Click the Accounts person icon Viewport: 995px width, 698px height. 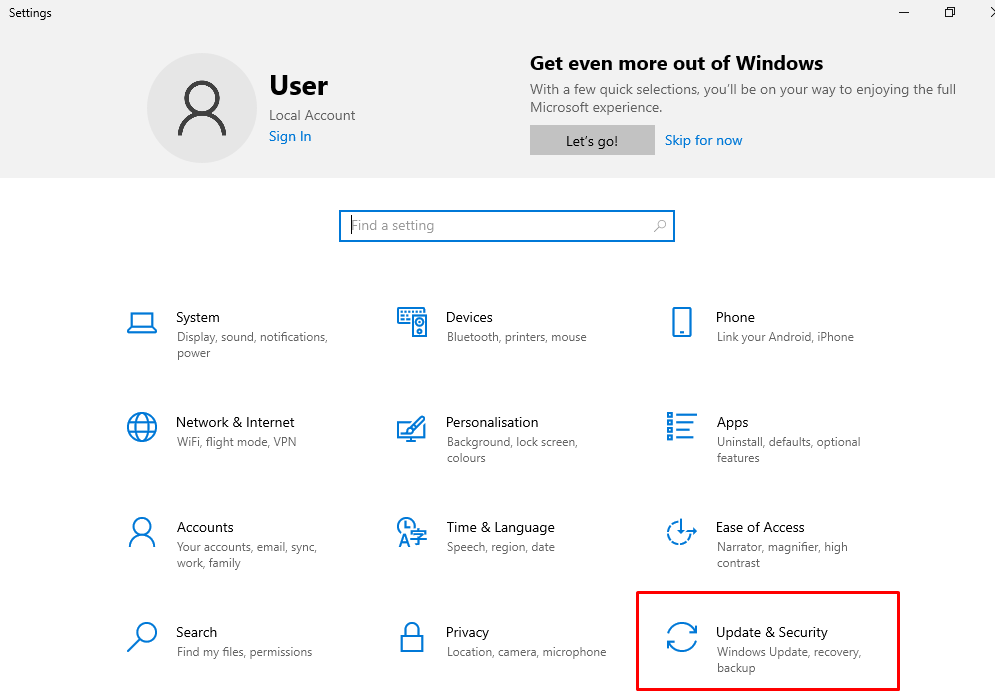point(142,532)
